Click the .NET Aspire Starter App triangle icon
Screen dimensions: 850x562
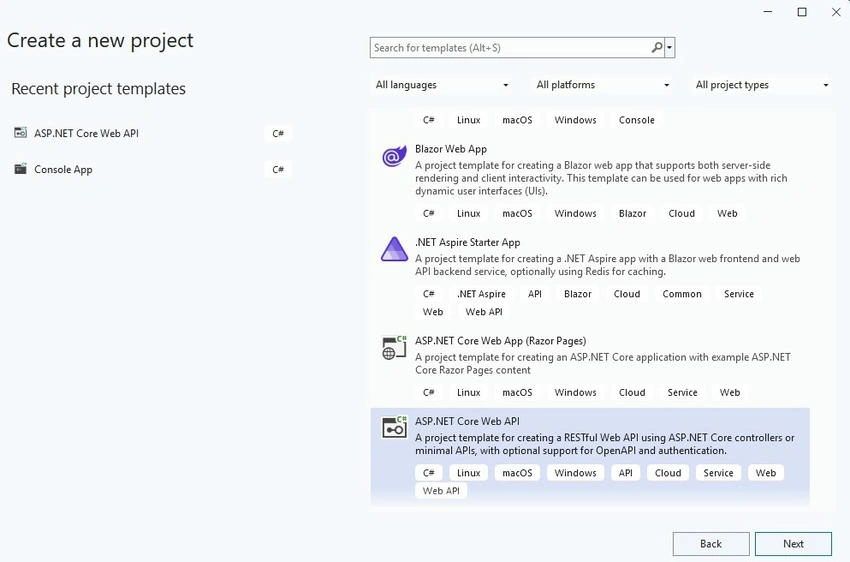pyautogui.click(x=394, y=249)
